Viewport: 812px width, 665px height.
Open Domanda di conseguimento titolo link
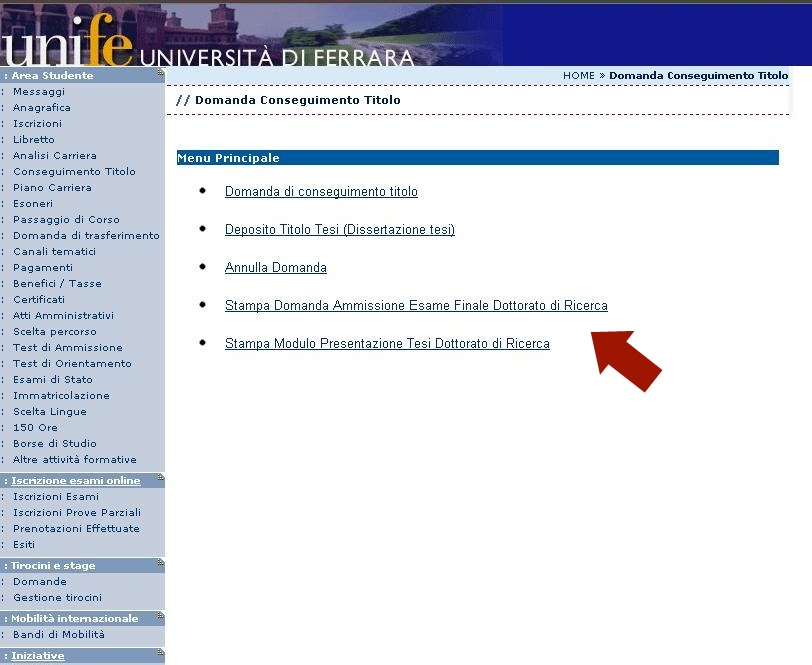click(x=321, y=192)
